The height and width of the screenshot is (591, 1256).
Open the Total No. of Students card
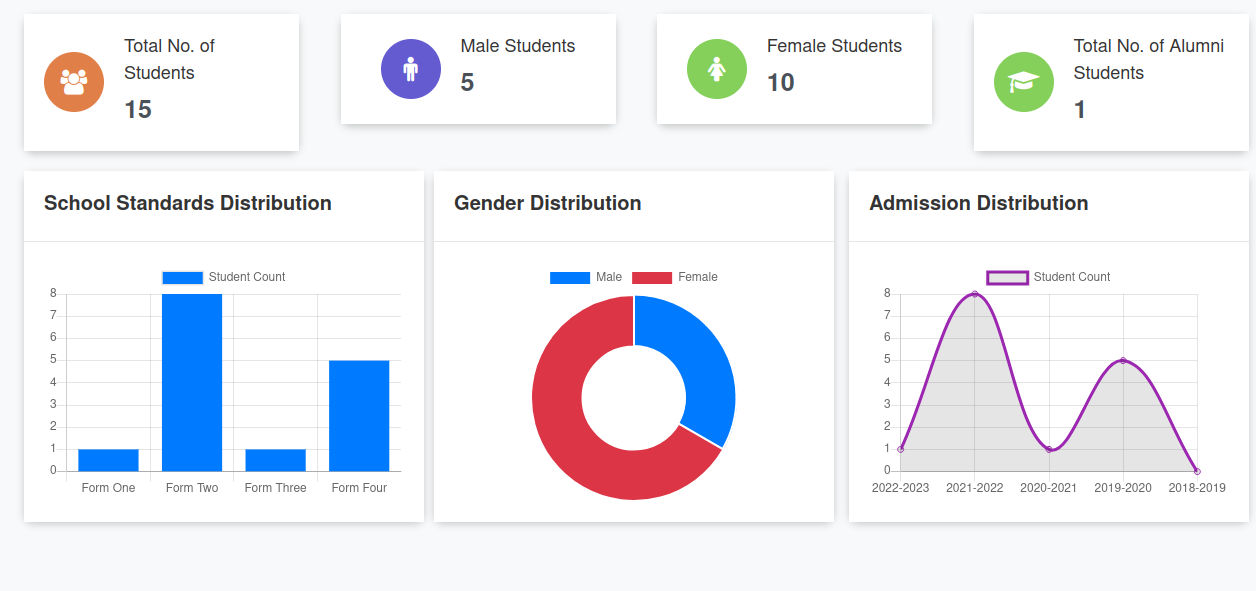(x=160, y=81)
